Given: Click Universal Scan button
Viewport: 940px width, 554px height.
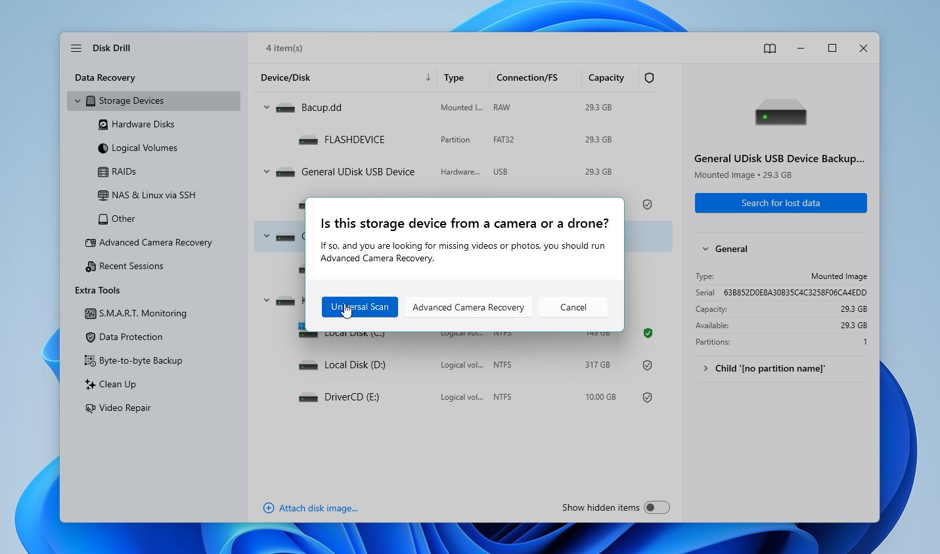Looking at the screenshot, I should click(x=360, y=307).
